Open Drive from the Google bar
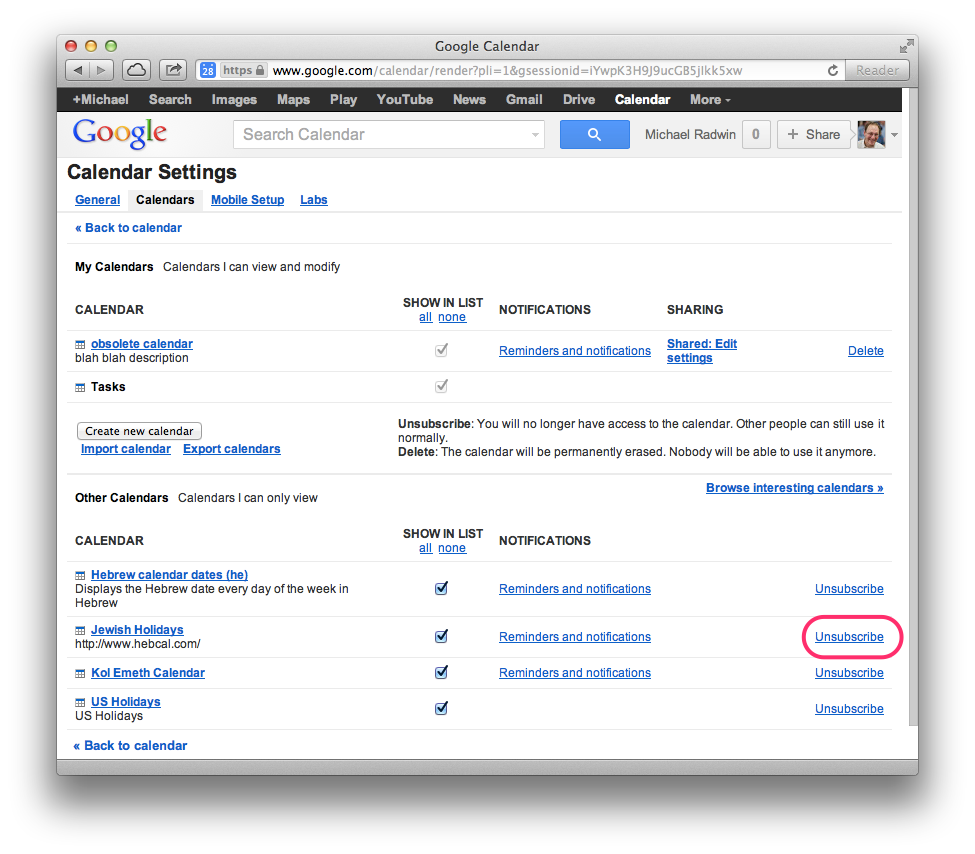This screenshot has width=975, height=854. coord(579,100)
